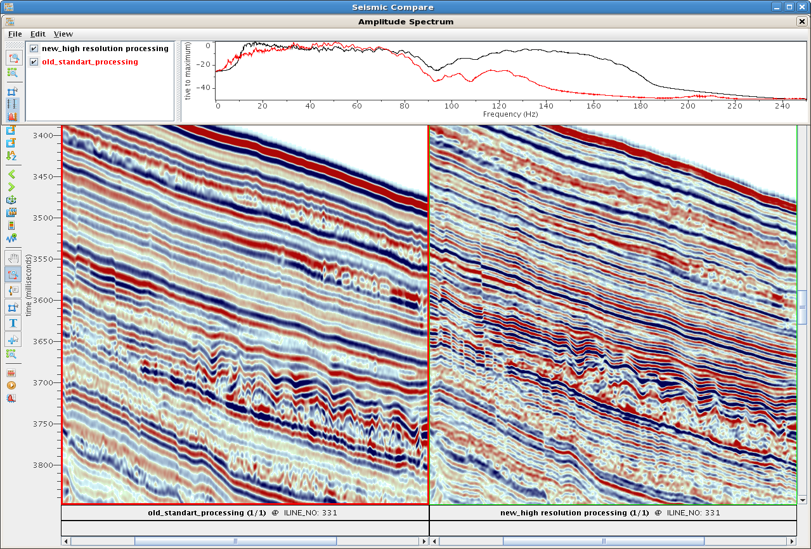
Task: Click vertical scrollbar thumb beside new_high panel
Action: click(x=802, y=308)
